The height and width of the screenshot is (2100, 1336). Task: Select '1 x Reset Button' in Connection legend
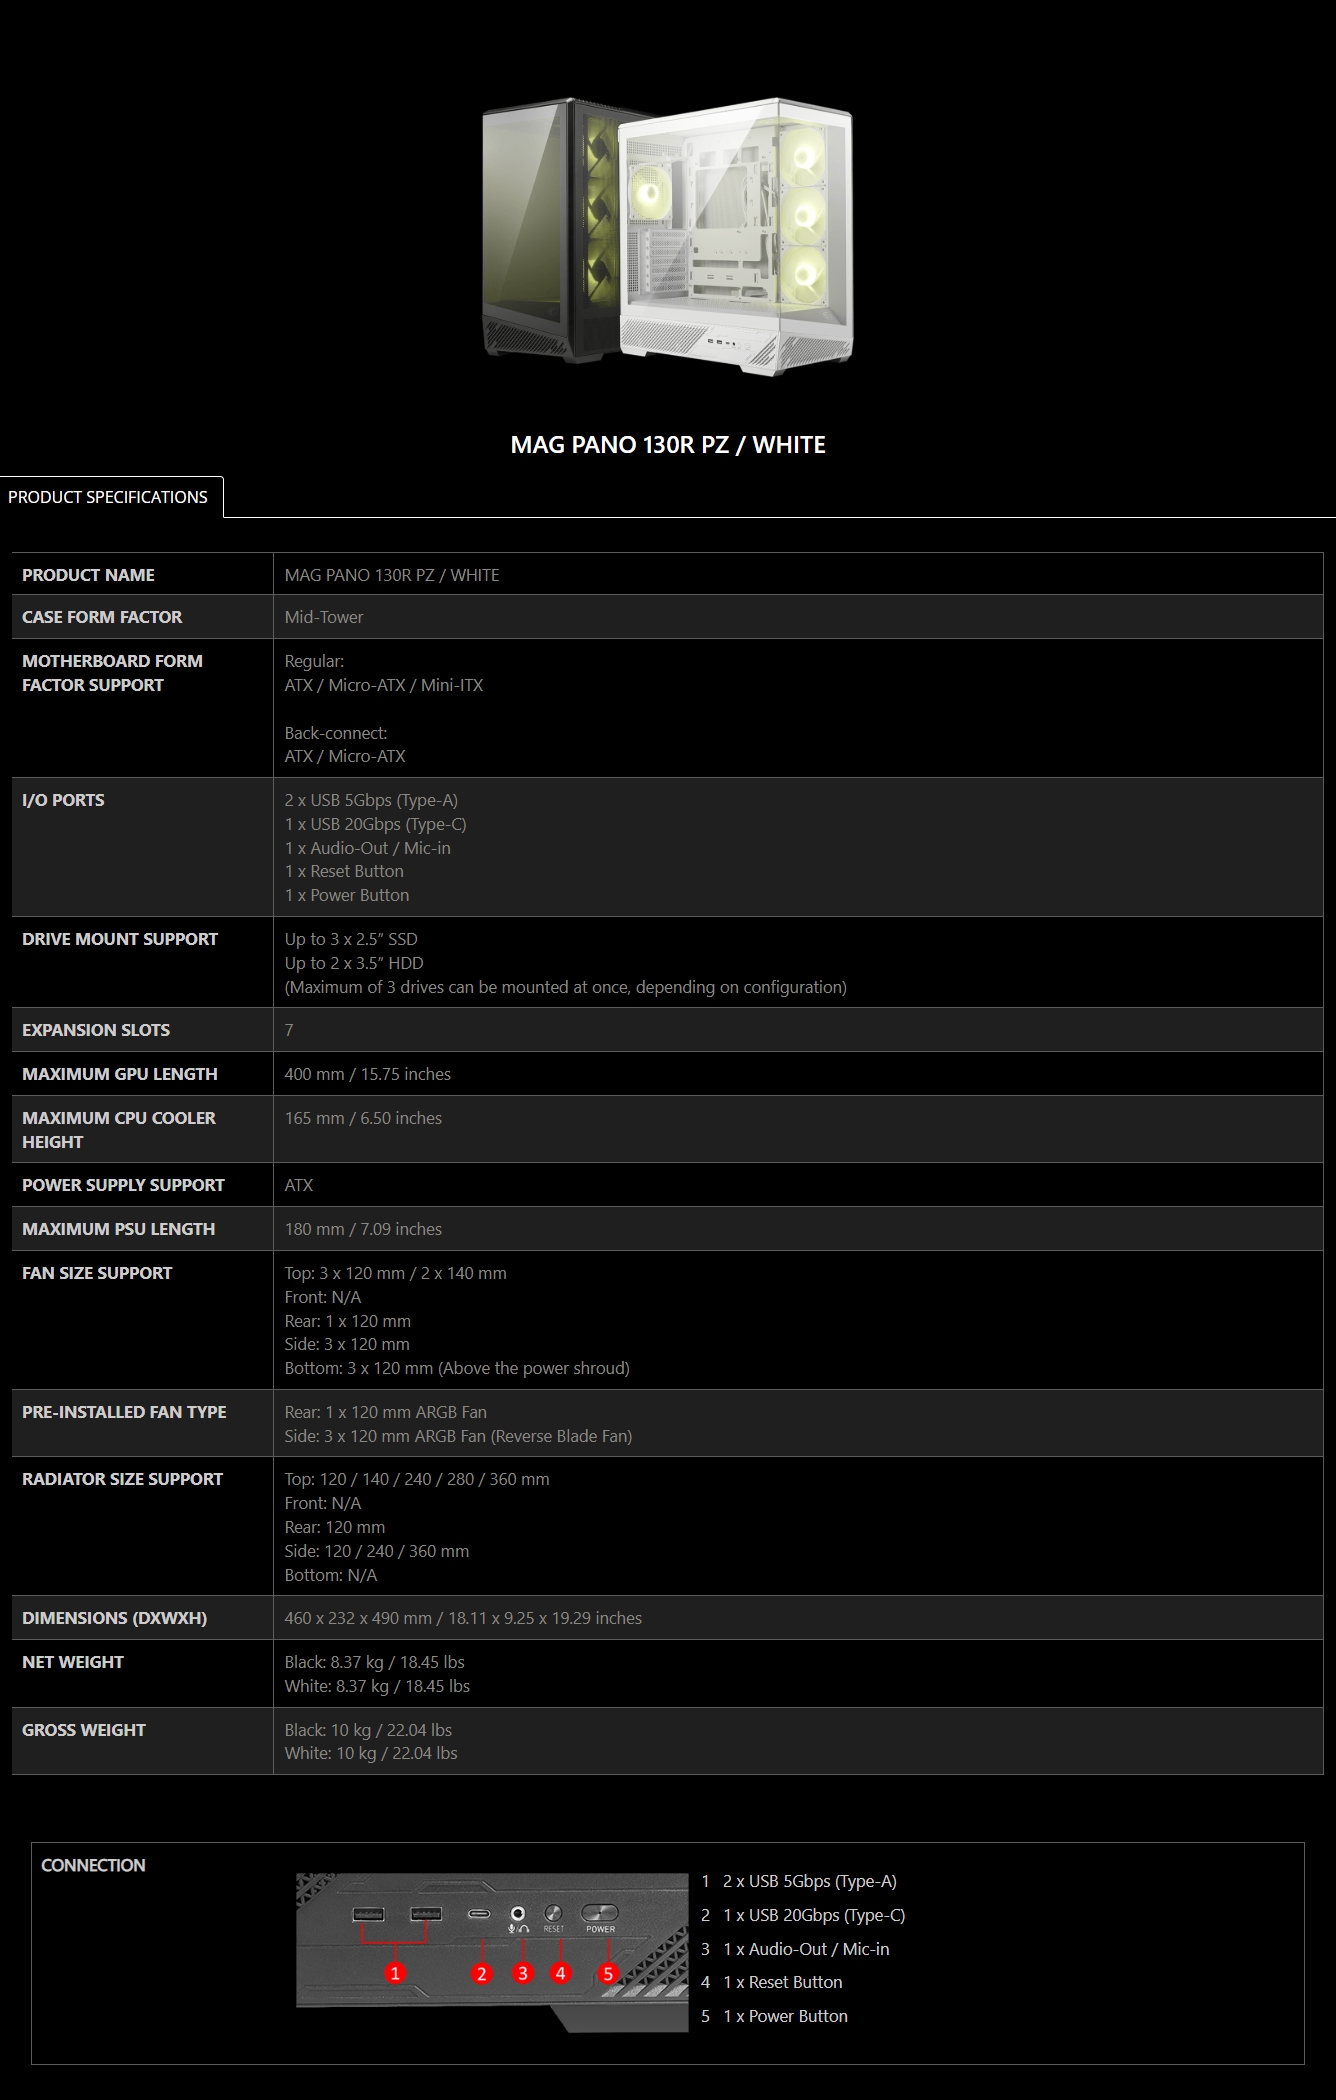point(783,1982)
